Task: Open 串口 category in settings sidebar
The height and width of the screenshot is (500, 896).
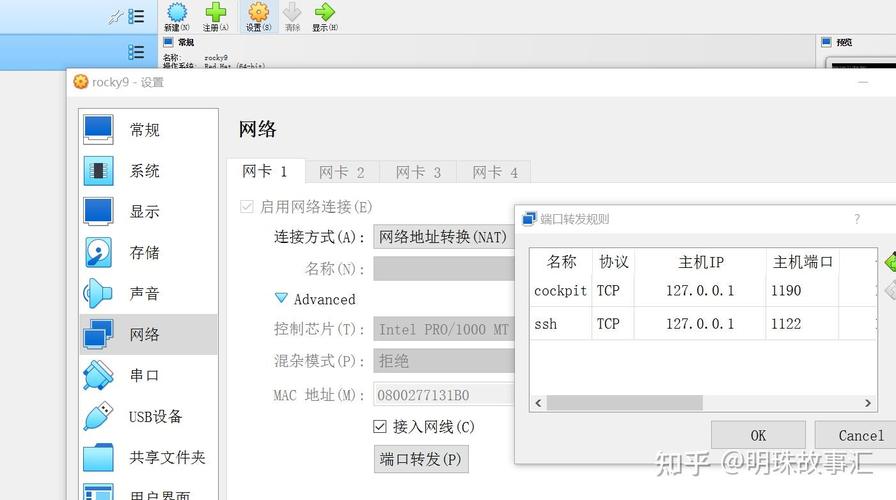Action: click(x=149, y=375)
